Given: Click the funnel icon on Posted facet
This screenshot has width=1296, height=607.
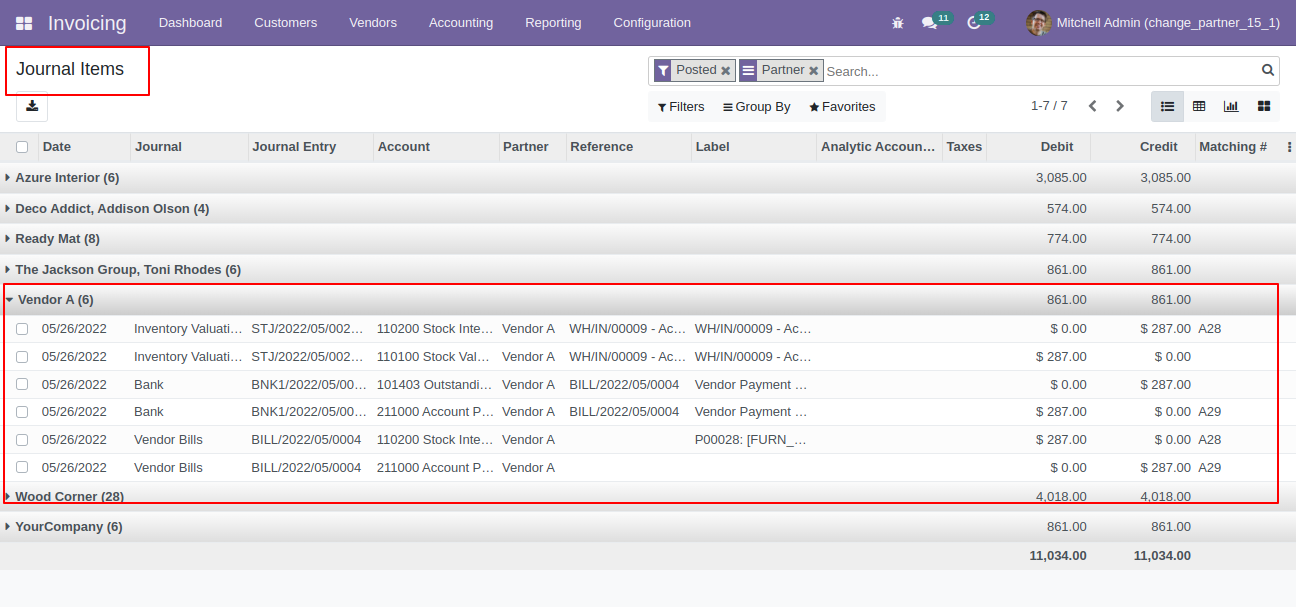Looking at the screenshot, I should [x=662, y=71].
